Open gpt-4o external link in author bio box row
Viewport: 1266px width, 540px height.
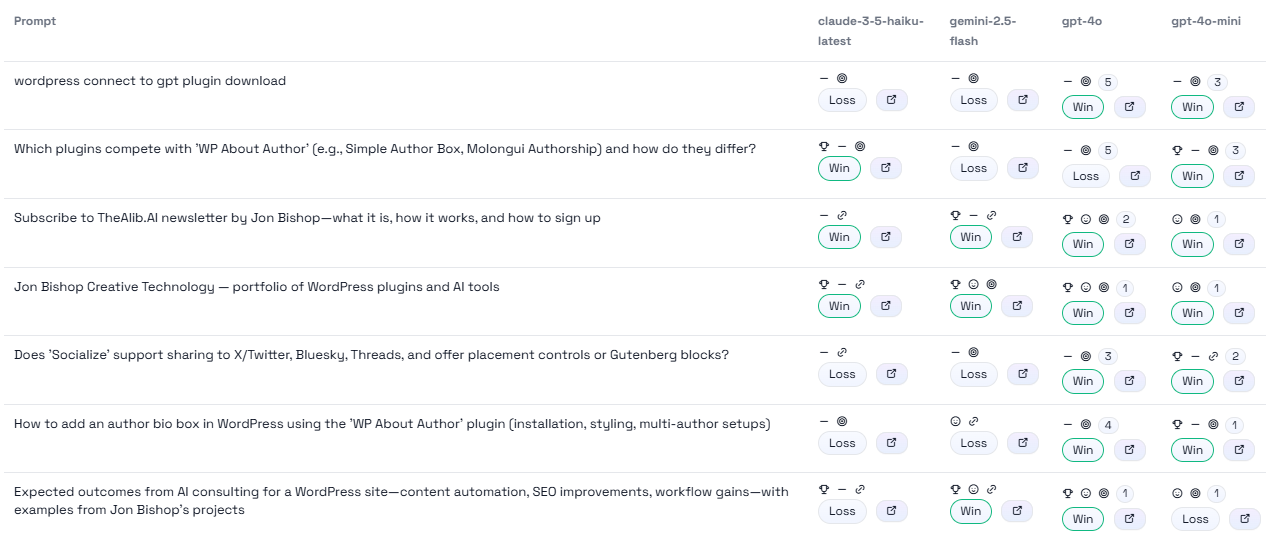1129,450
